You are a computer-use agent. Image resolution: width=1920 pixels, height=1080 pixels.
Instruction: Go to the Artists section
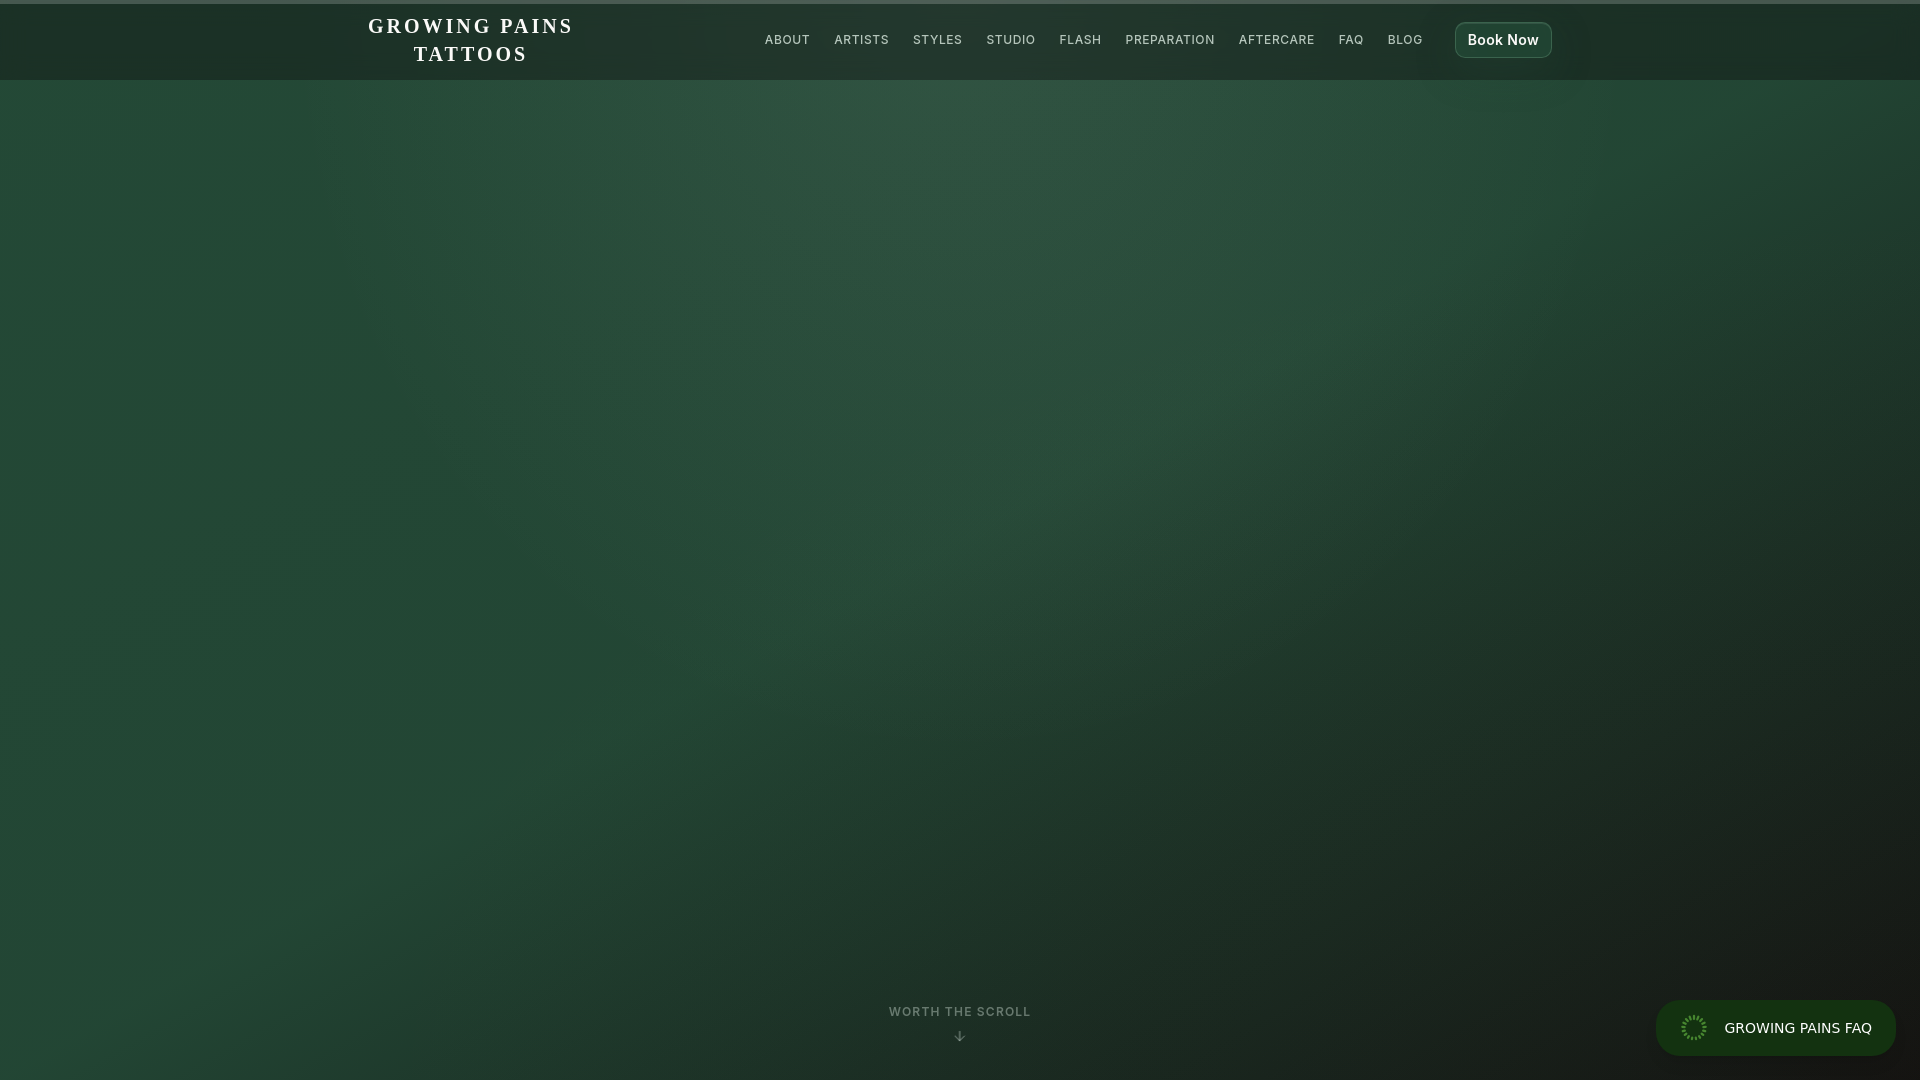click(x=861, y=40)
